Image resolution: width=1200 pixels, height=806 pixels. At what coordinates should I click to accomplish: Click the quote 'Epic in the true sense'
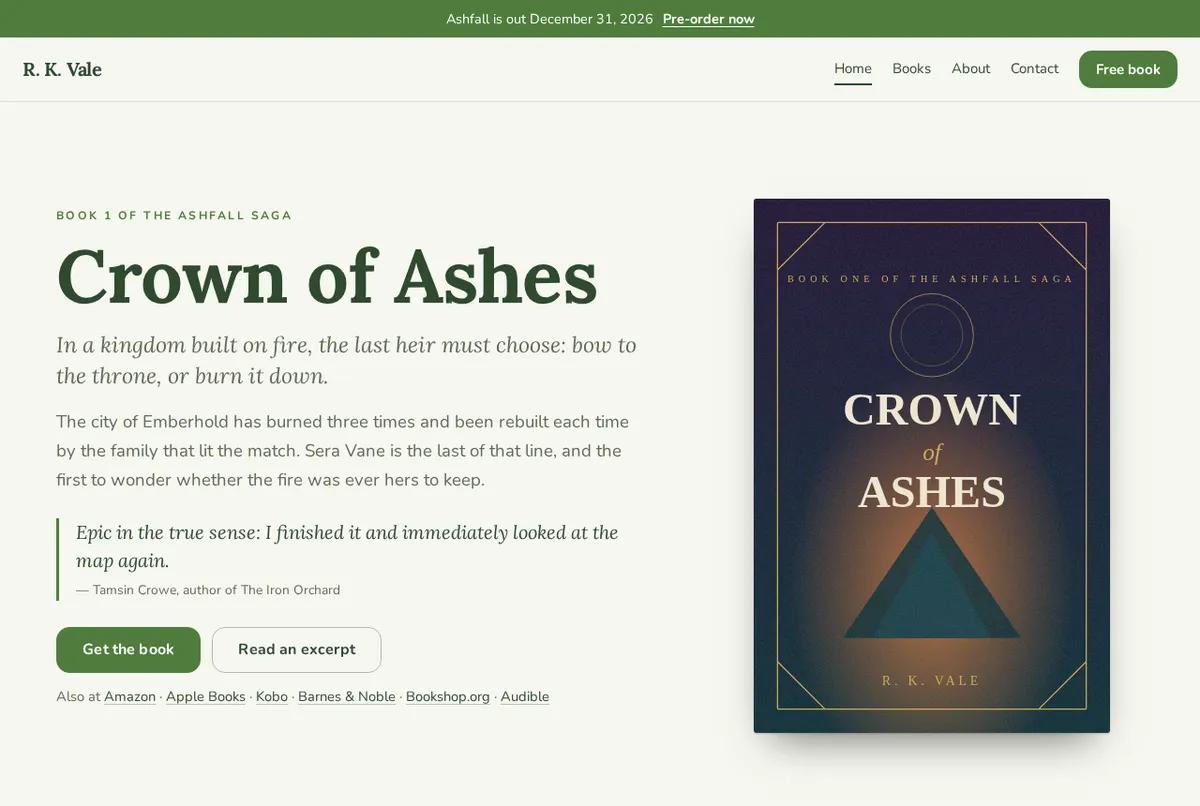(347, 546)
